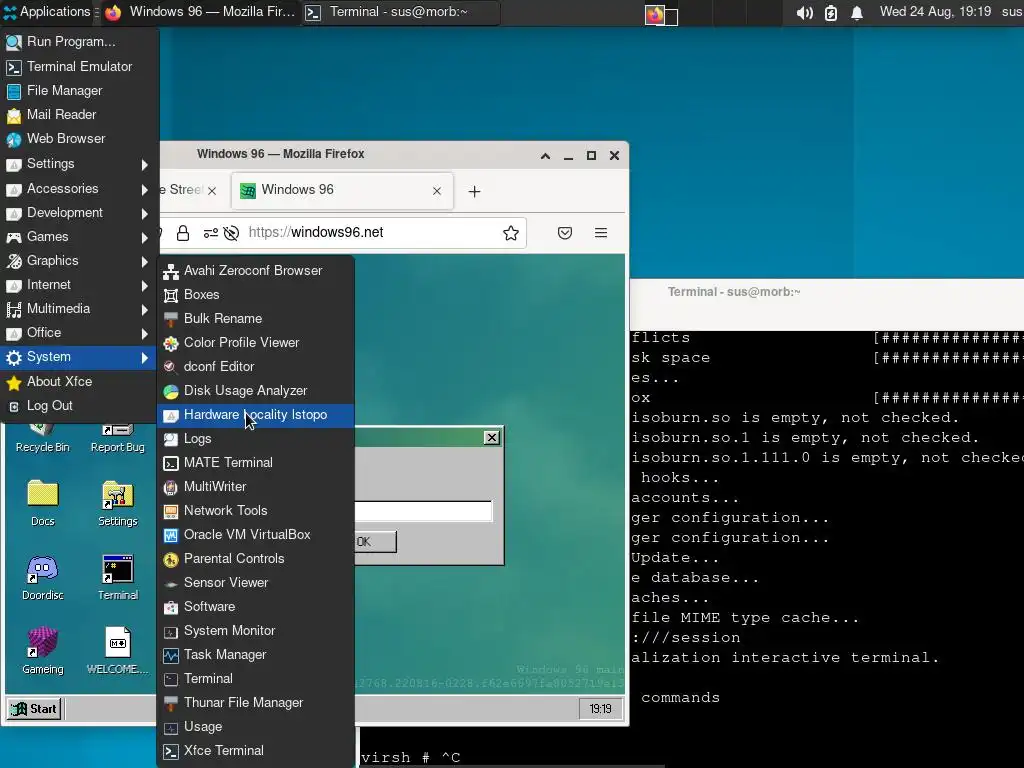
Task: Click OK in the Windows 96 dialog
Action: [376, 541]
